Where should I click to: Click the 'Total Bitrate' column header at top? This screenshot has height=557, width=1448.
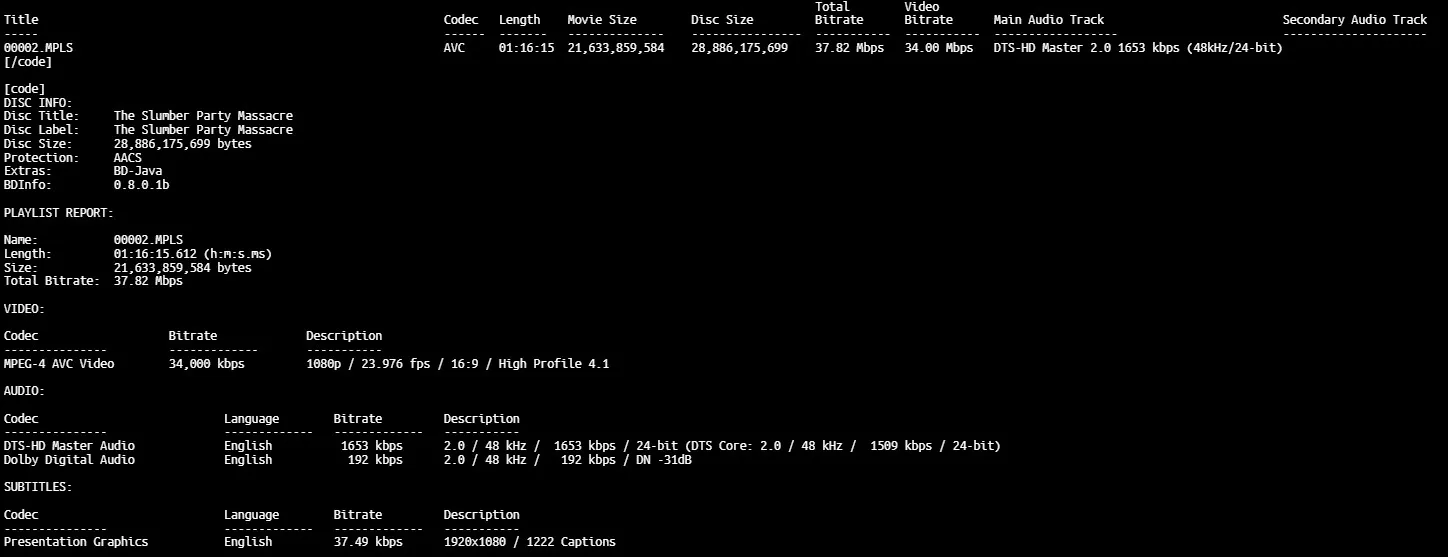(x=838, y=13)
